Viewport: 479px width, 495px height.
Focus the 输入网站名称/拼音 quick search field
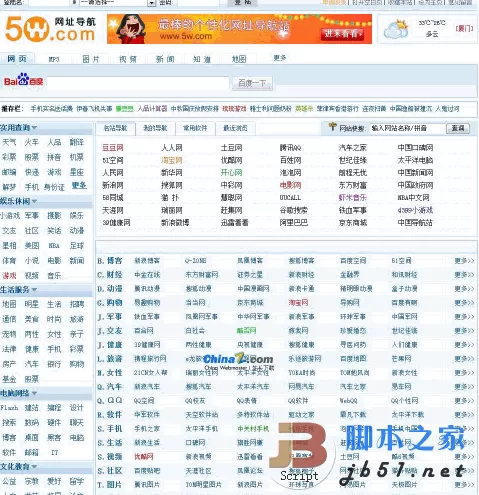tap(408, 128)
